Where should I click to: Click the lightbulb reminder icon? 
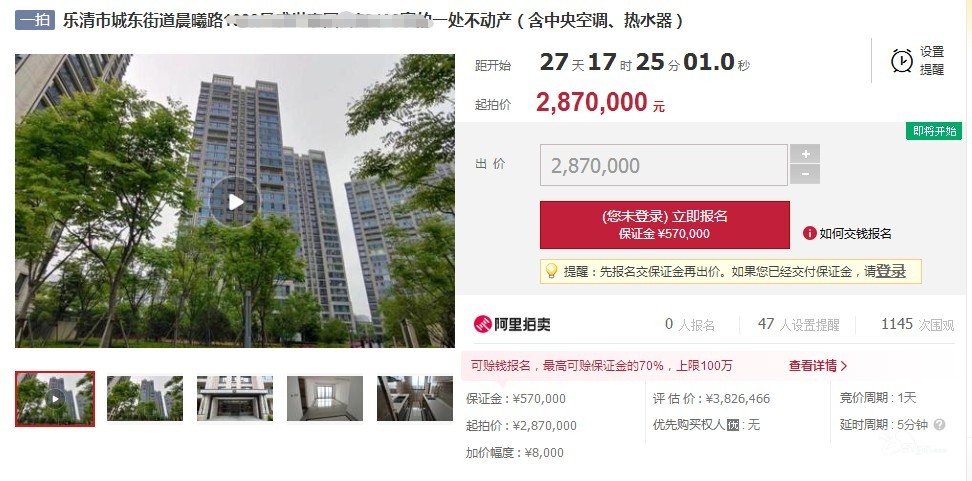550,271
